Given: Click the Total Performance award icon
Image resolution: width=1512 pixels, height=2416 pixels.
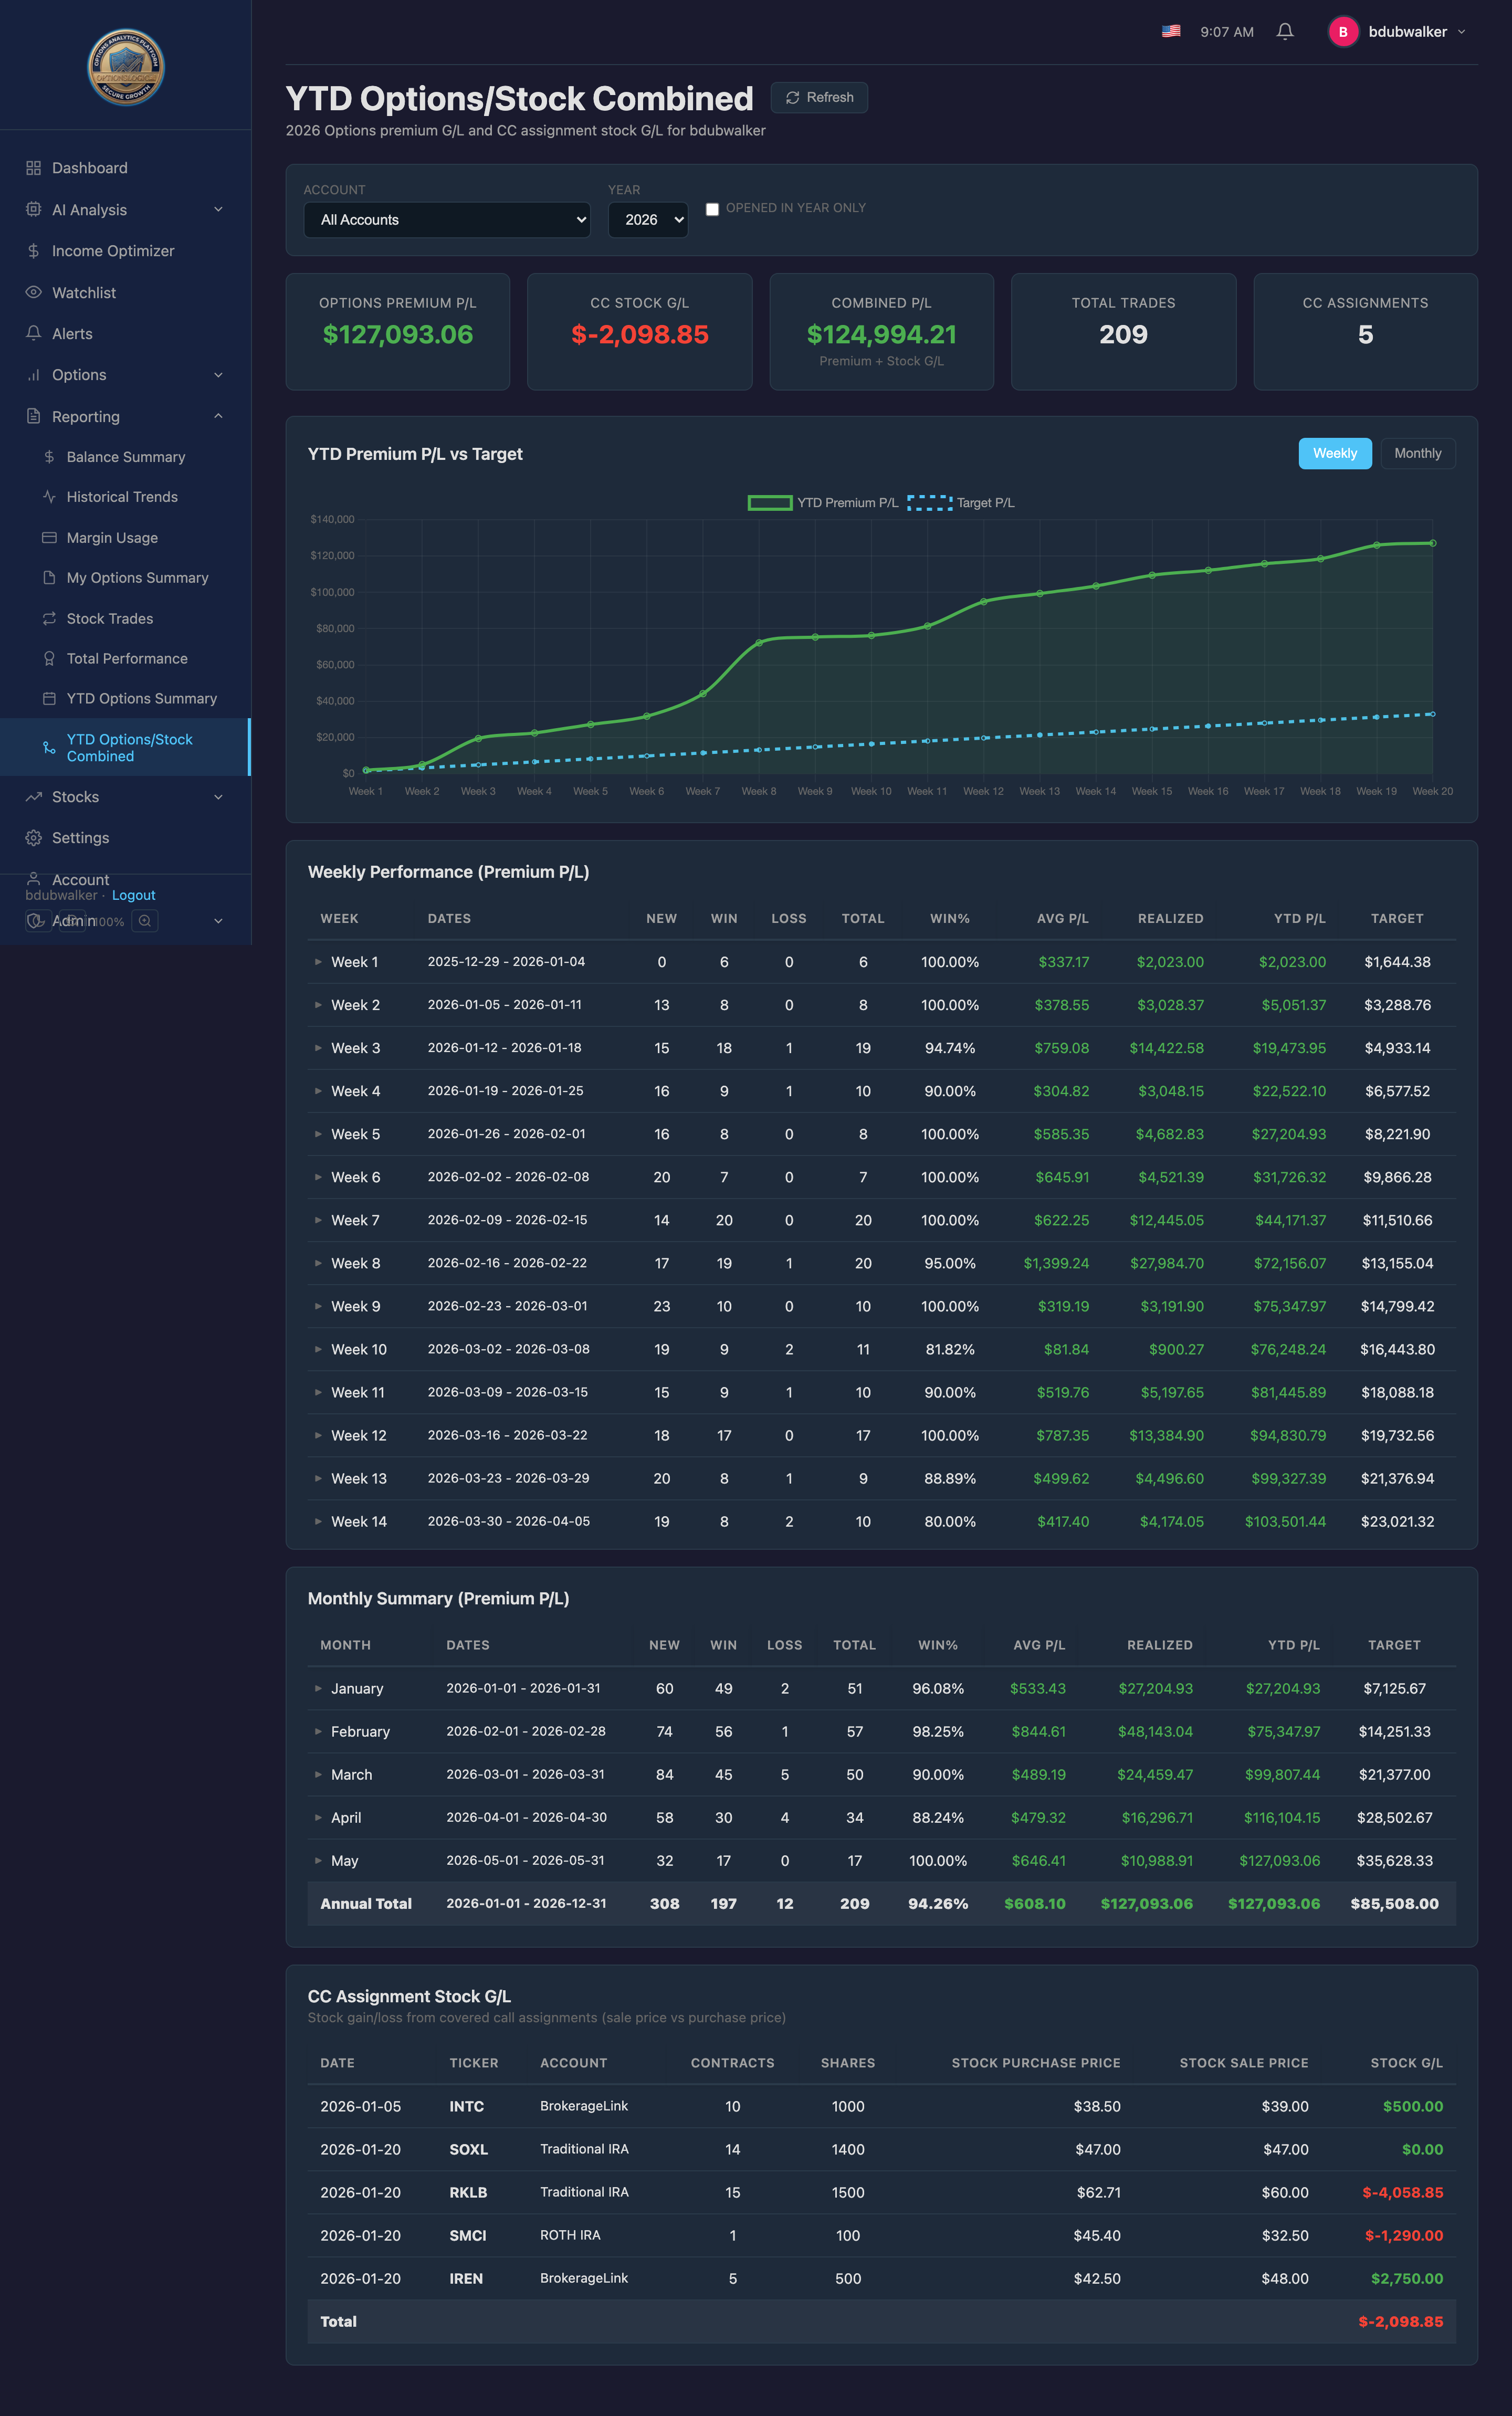Looking at the screenshot, I should 49,658.
